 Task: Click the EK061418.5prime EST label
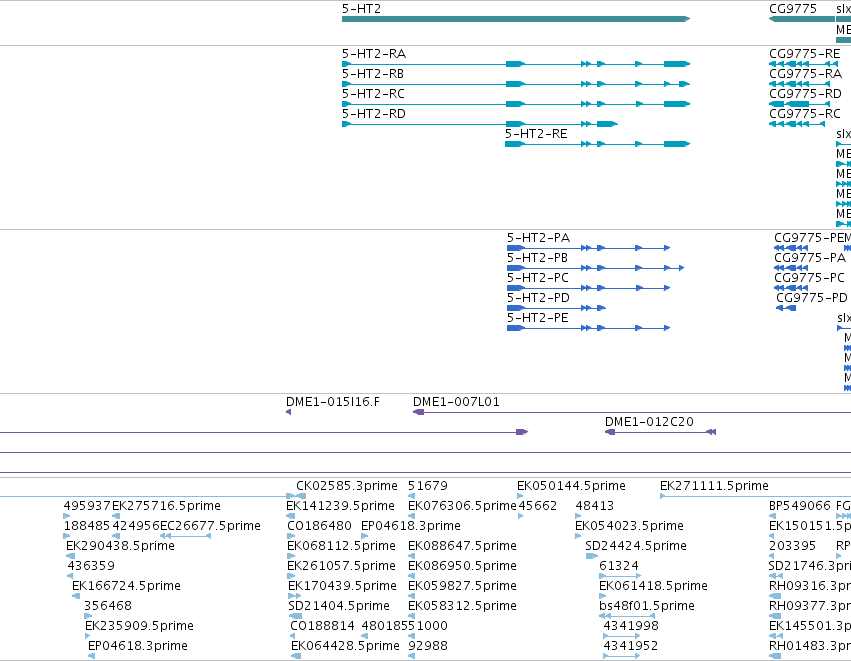coord(653,587)
